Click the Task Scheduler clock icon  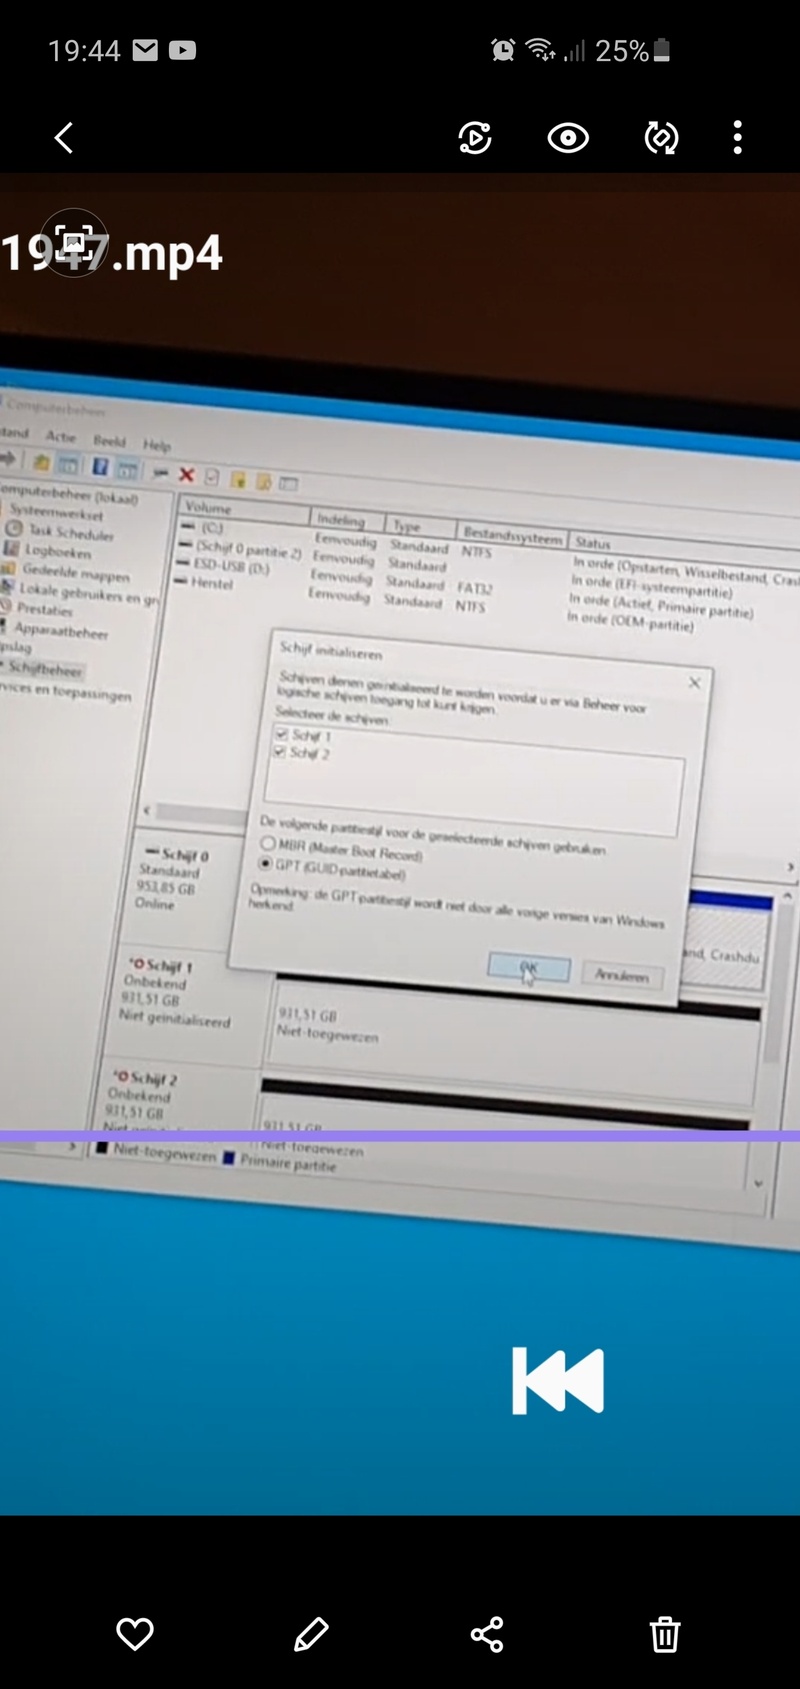tap(14, 528)
